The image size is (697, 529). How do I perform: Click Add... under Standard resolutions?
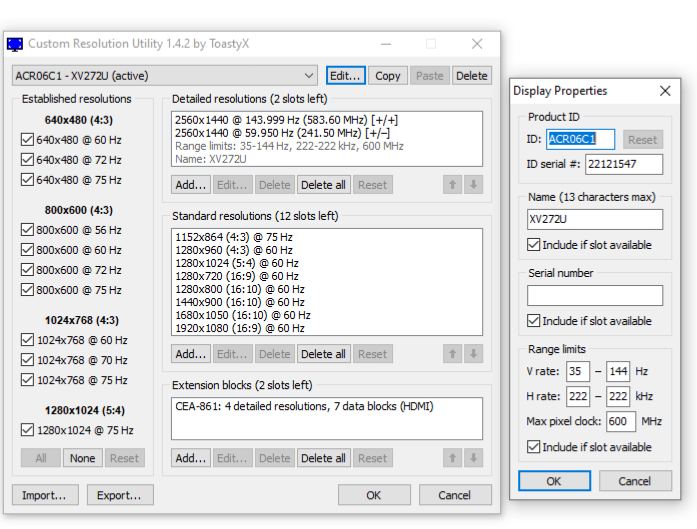click(x=191, y=354)
